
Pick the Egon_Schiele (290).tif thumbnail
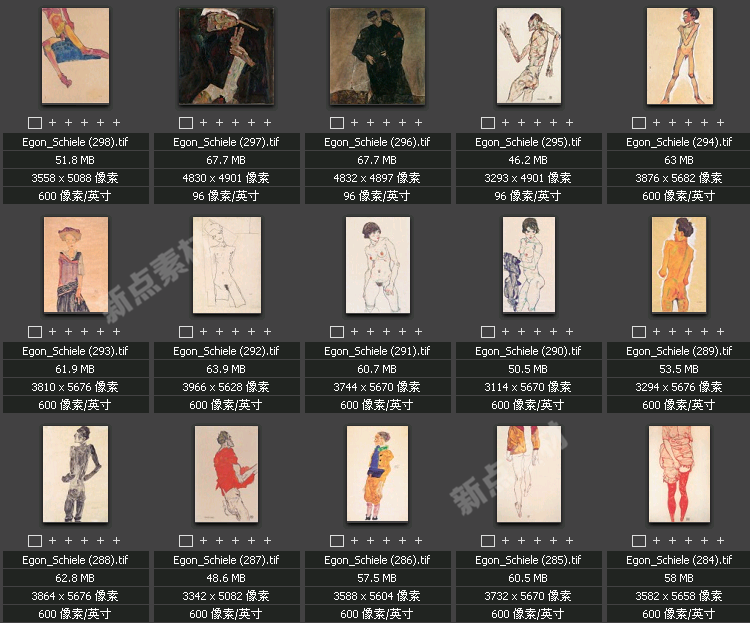(x=529, y=265)
